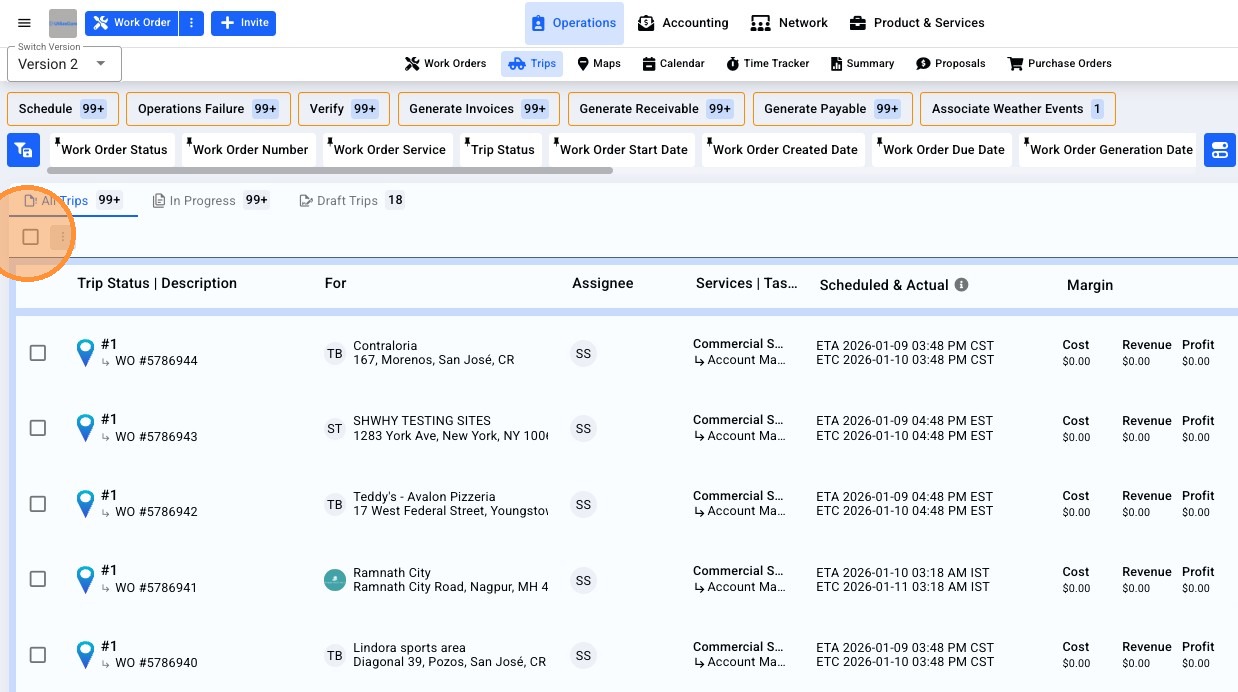Tick the checkbox for WO #5786942
This screenshot has height=692, width=1238.
(x=38, y=504)
